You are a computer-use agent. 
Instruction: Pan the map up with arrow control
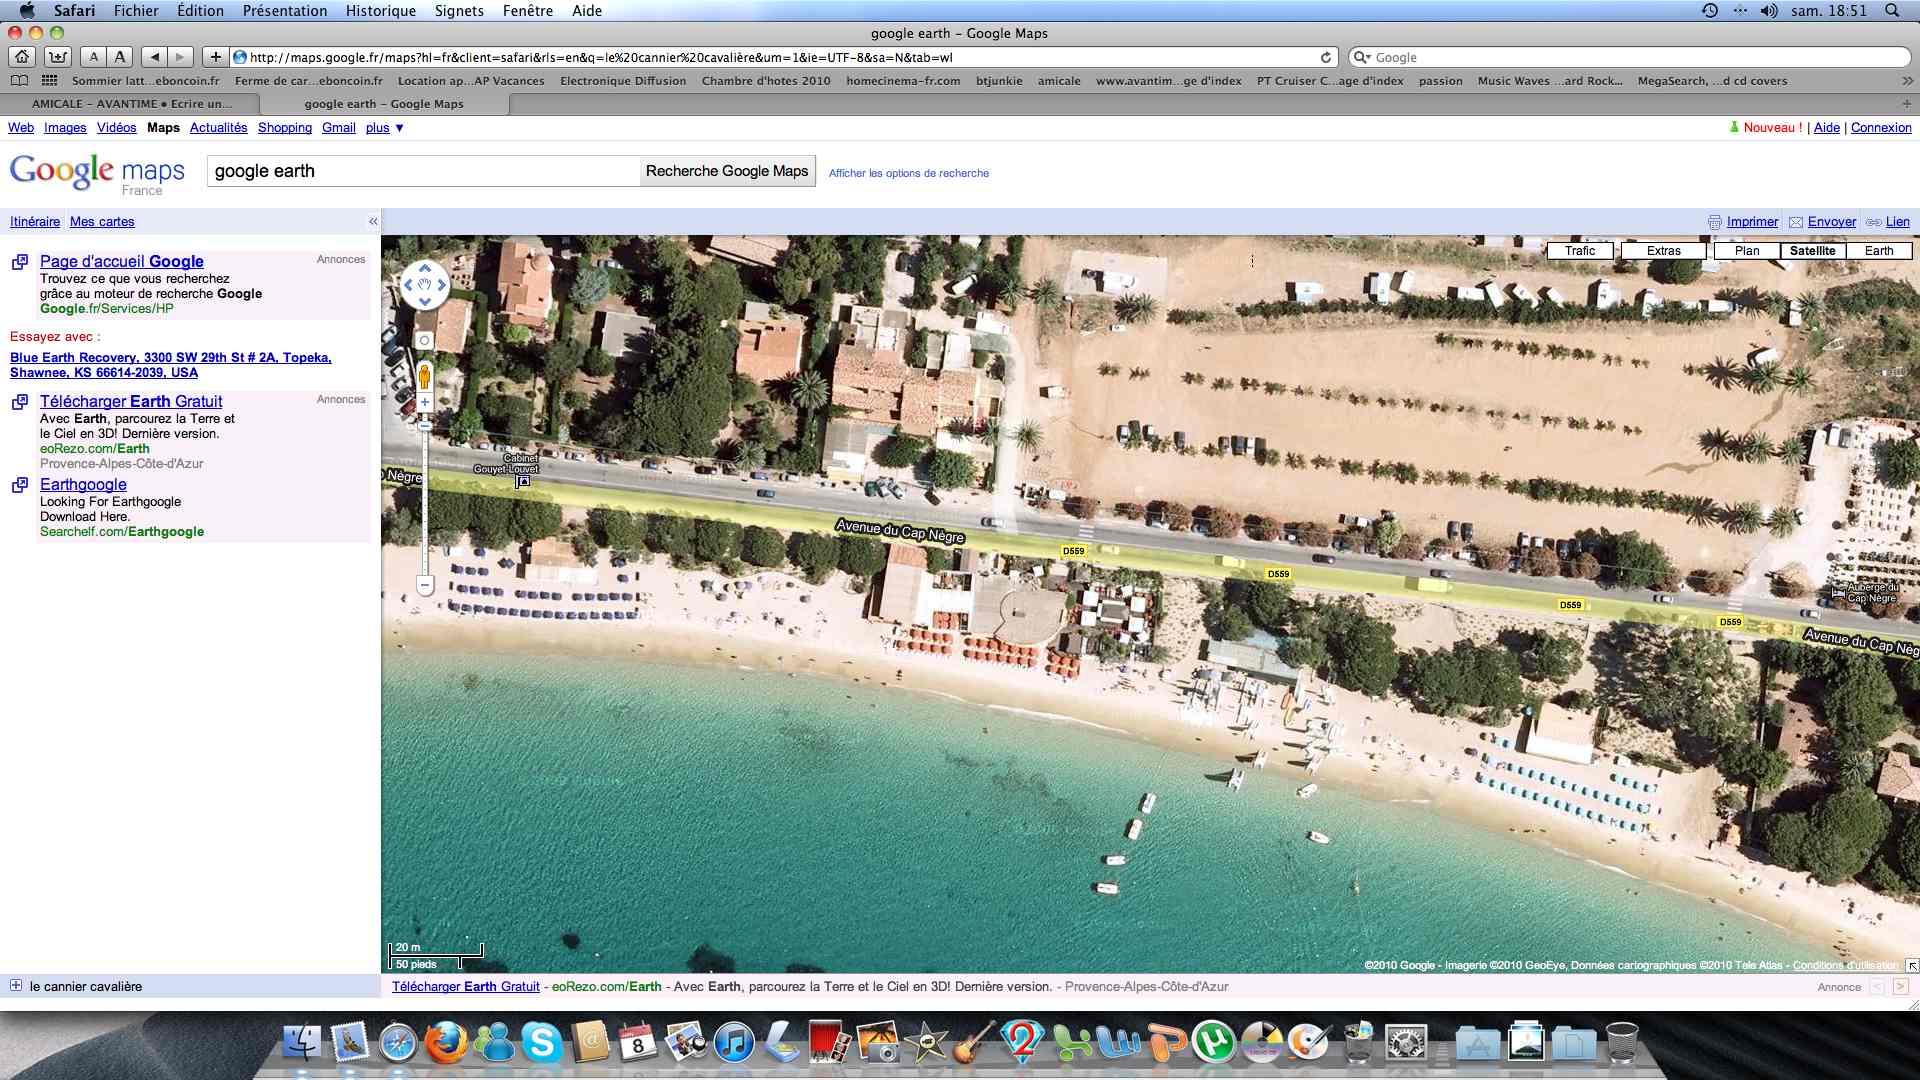click(x=425, y=268)
